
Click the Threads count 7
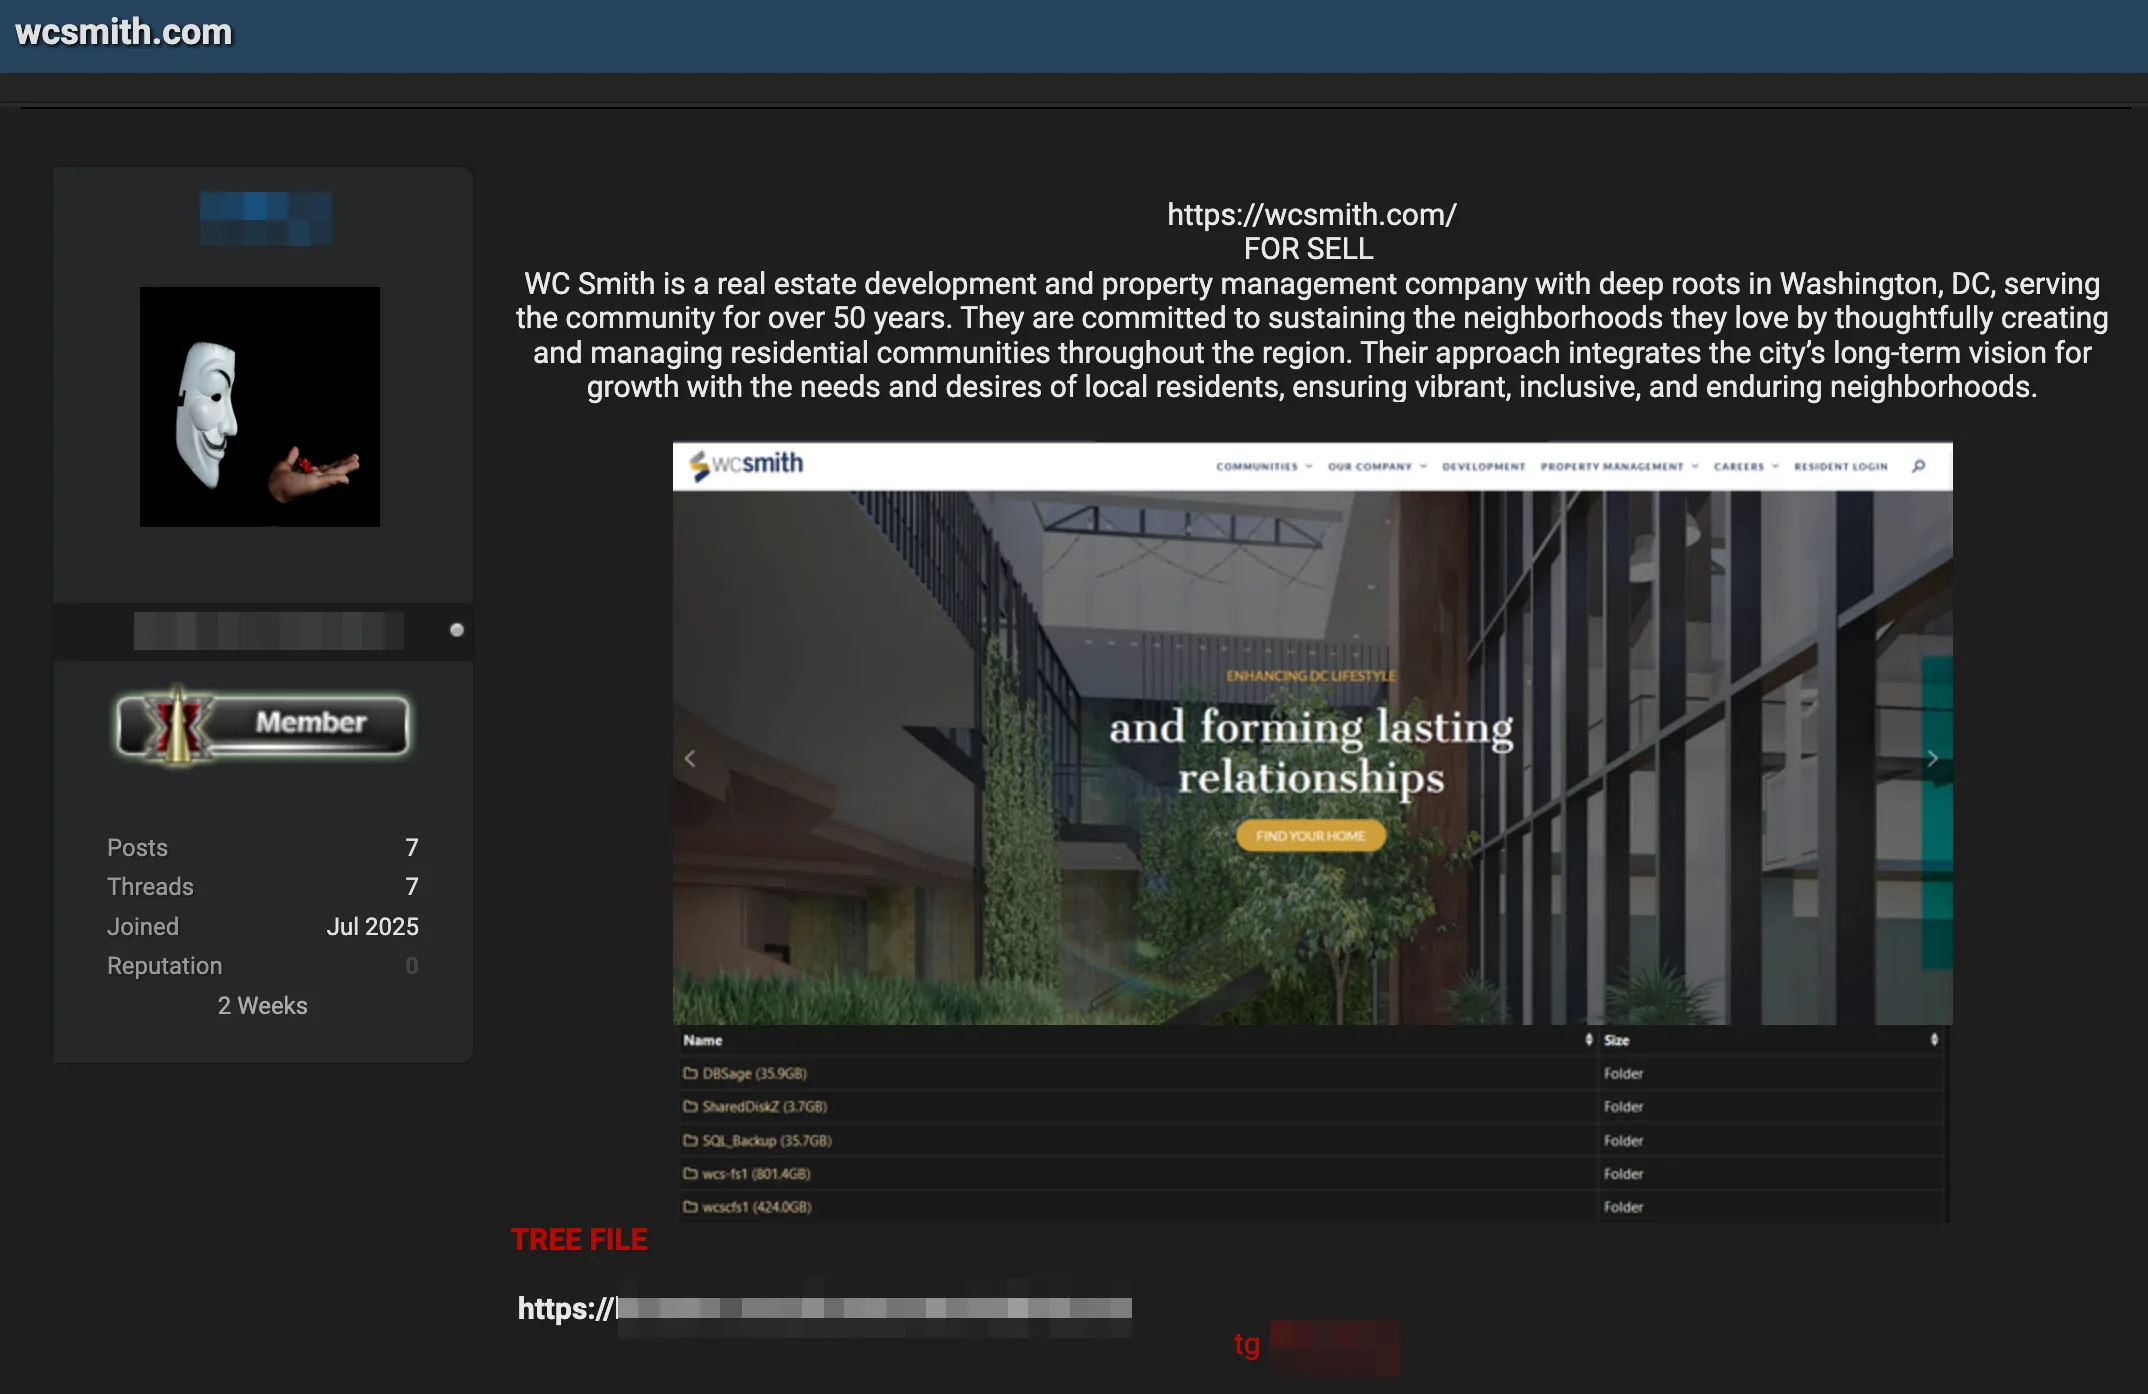click(412, 886)
